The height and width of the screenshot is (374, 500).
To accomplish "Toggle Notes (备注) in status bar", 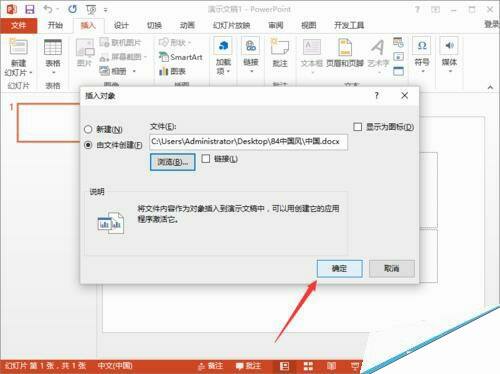I will tap(210, 366).
